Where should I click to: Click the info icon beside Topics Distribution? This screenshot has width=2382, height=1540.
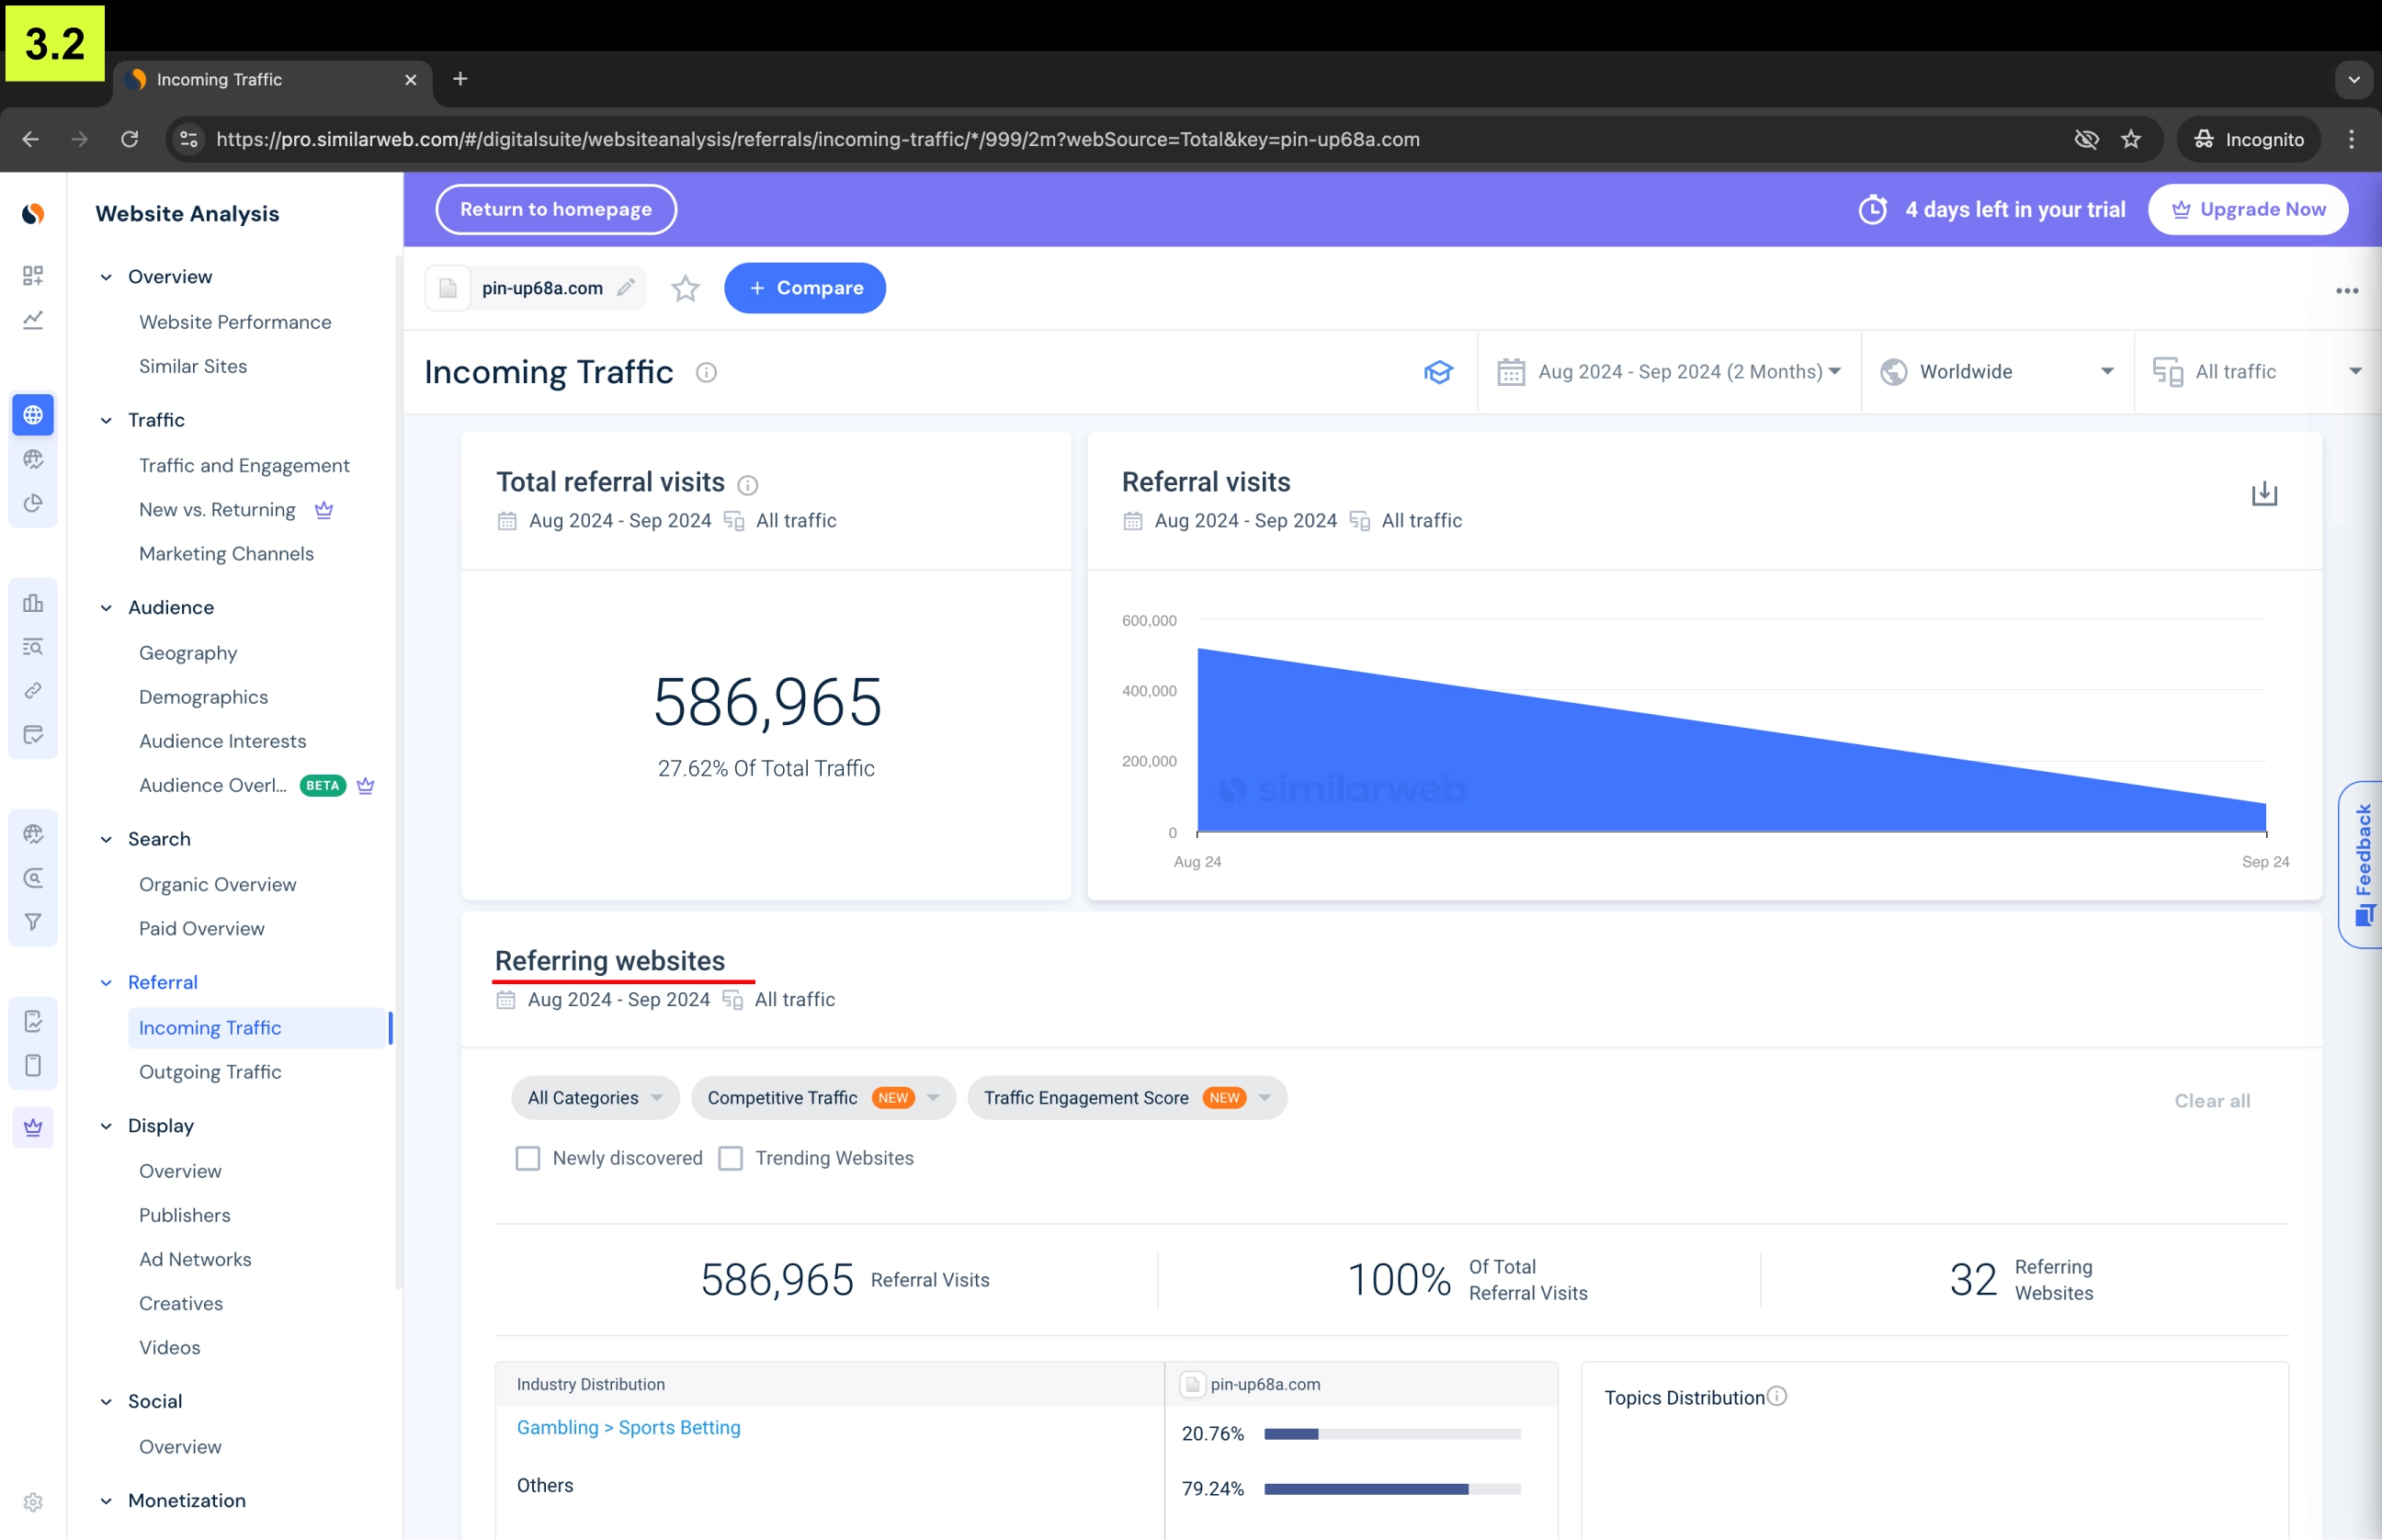1777,1396
